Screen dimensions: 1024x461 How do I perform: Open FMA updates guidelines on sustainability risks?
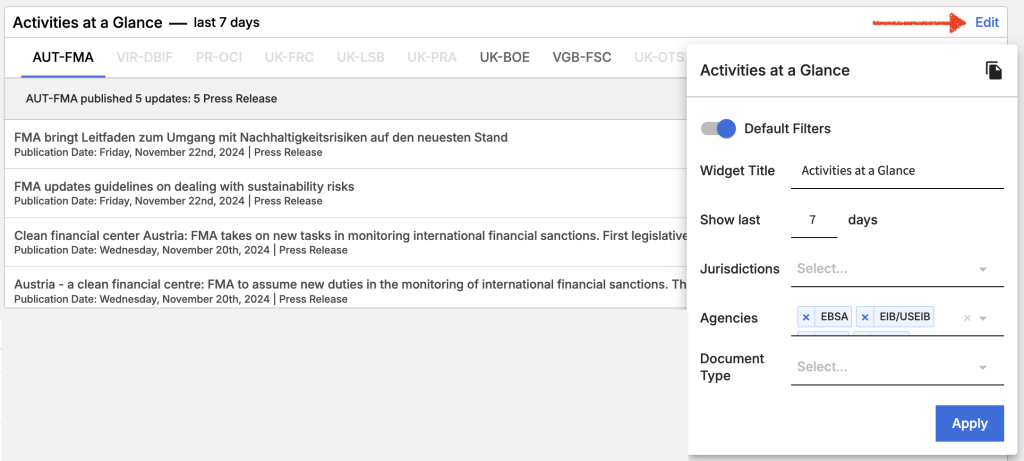(x=184, y=186)
